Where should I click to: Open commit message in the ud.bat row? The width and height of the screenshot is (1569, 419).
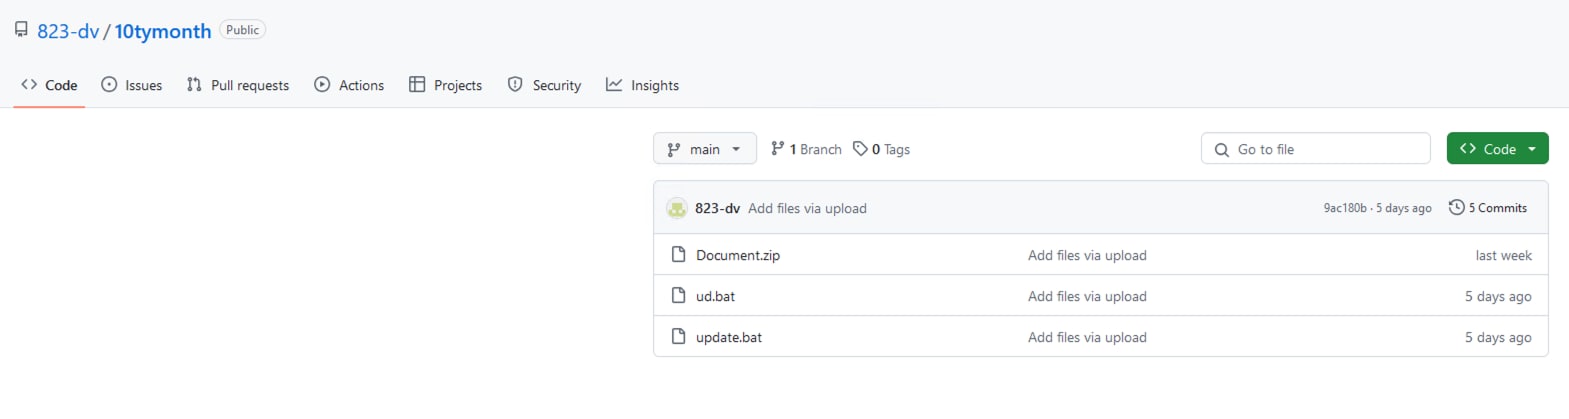pyautogui.click(x=1087, y=296)
